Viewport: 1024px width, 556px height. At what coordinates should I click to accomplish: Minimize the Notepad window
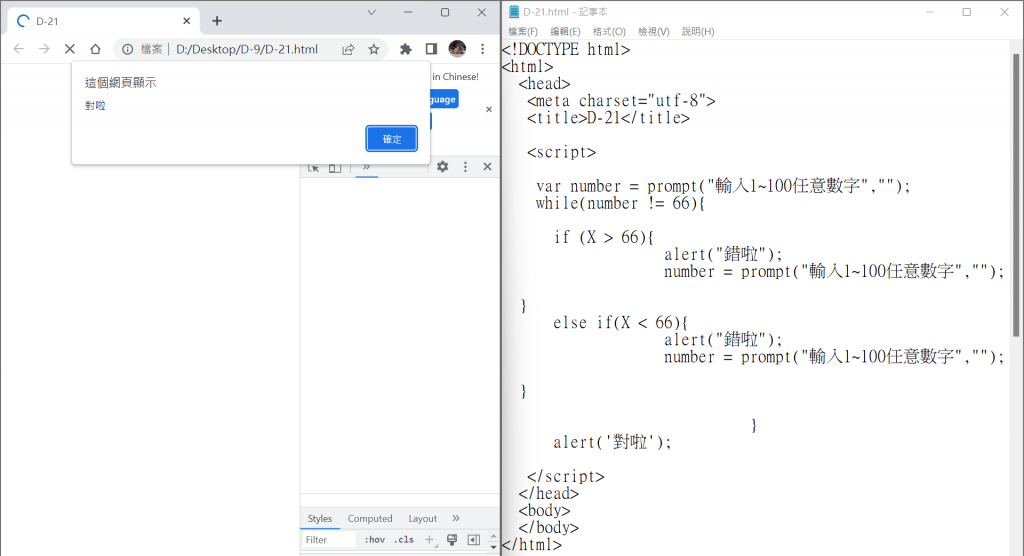click(x=929, y=12)
